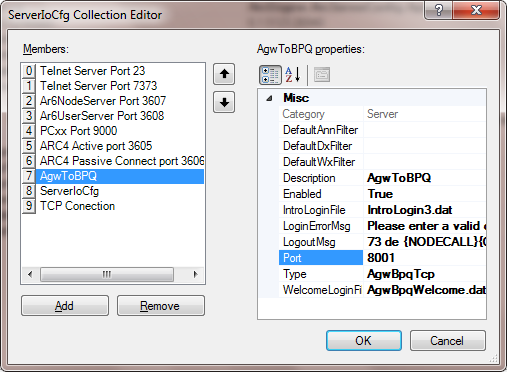Image resolution: width=520 pixels, height=386 pixels.
Task: Click the members list right scroll arrow
Action: pos(196,274)
